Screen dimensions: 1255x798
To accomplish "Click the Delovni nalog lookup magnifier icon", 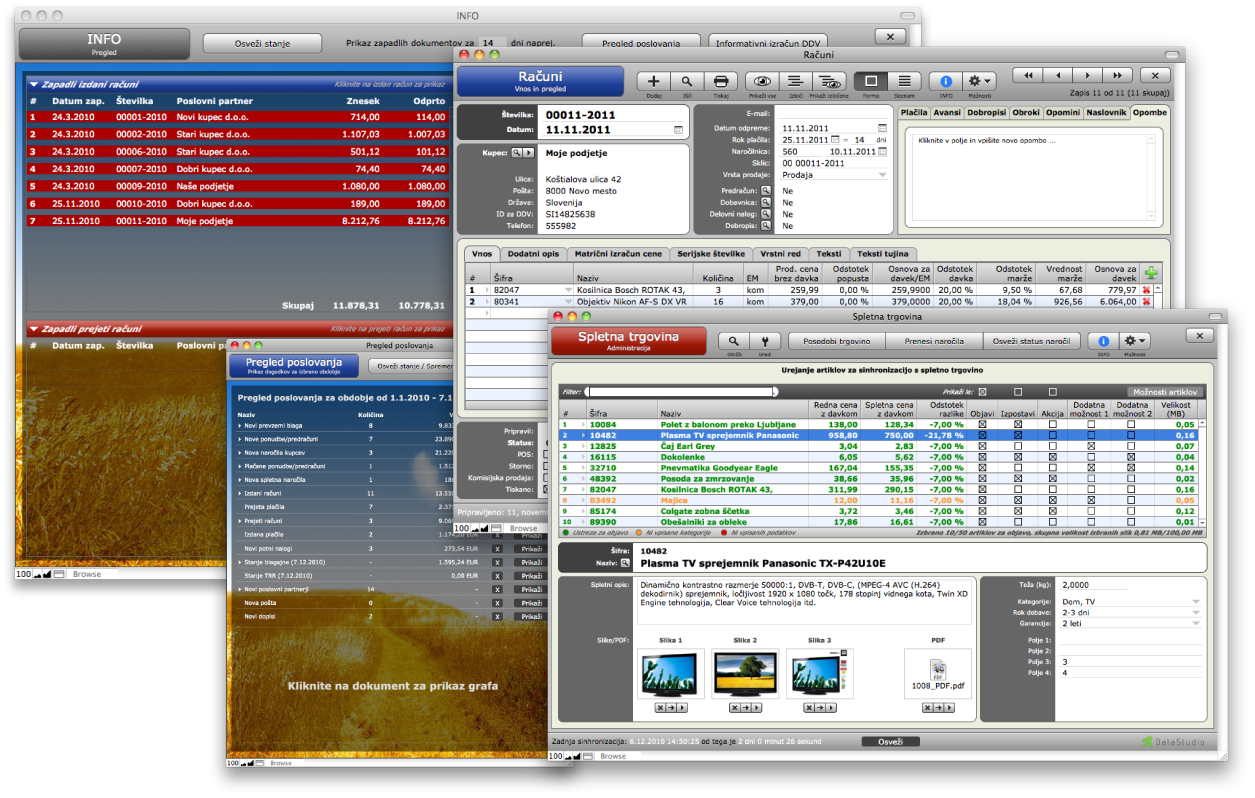I will point(765,213).
